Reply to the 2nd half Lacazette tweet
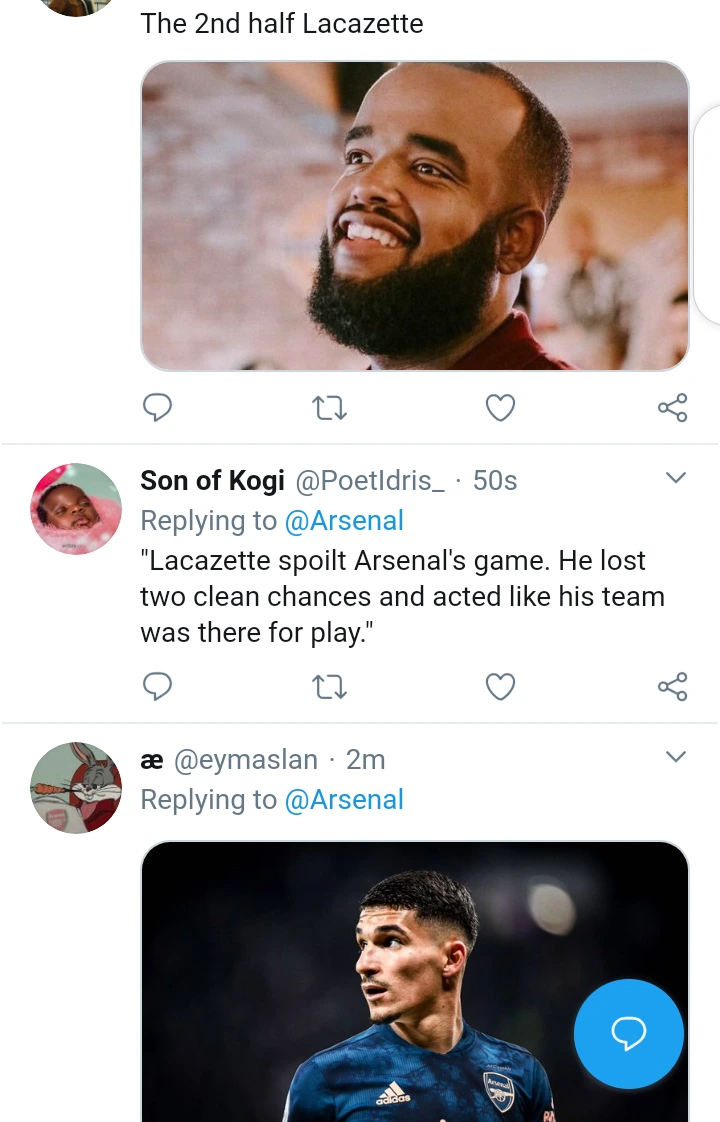This screenshot has height=1122, width=720. 157,407
